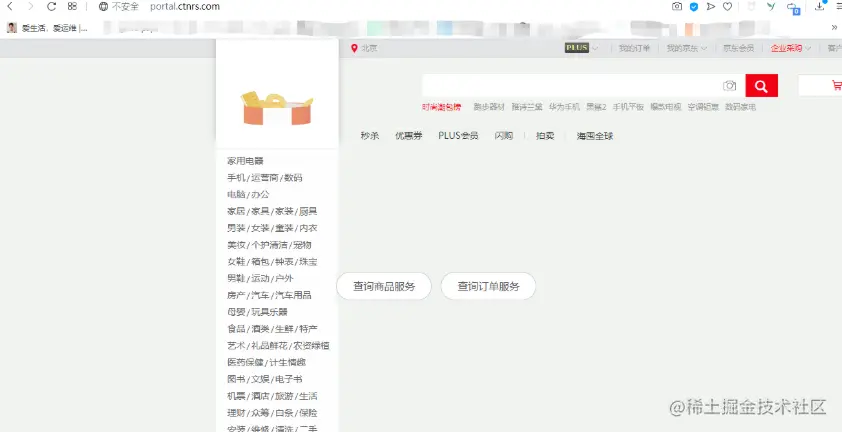
Task: Click hot search term 手机平板
Action: 628,107
